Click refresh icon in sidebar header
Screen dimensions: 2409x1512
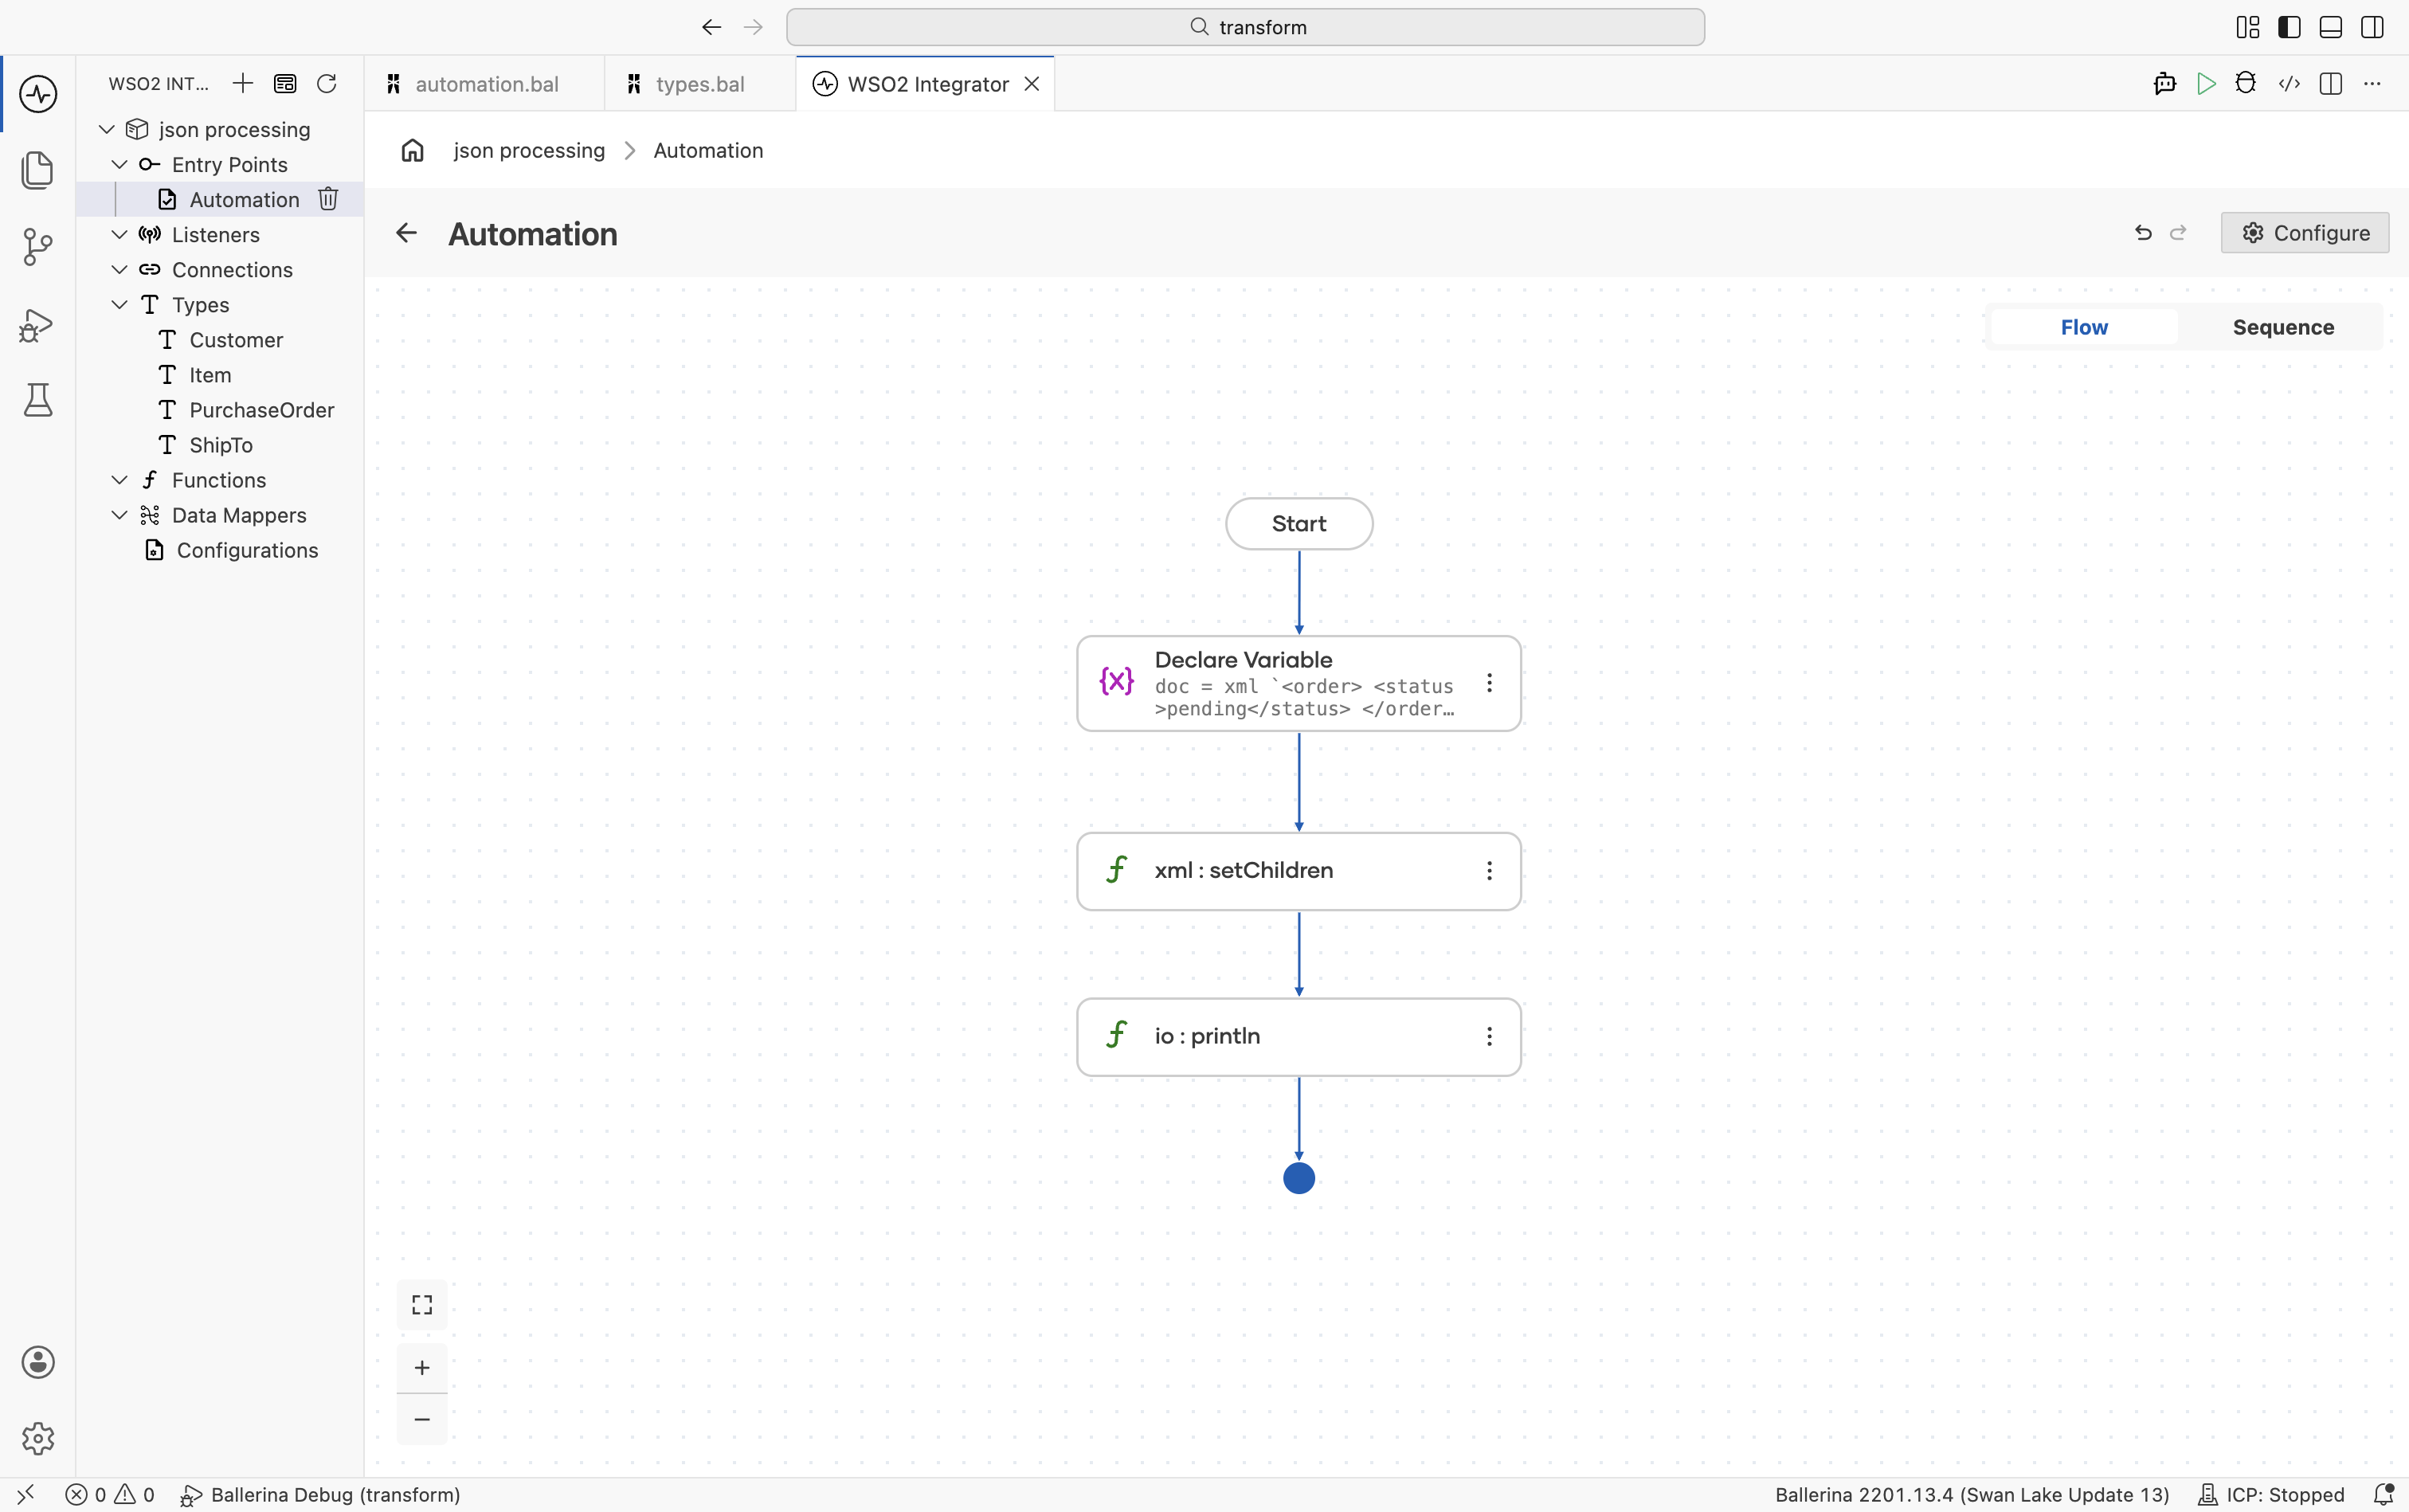pyautogui.click(x=327, y=83)
